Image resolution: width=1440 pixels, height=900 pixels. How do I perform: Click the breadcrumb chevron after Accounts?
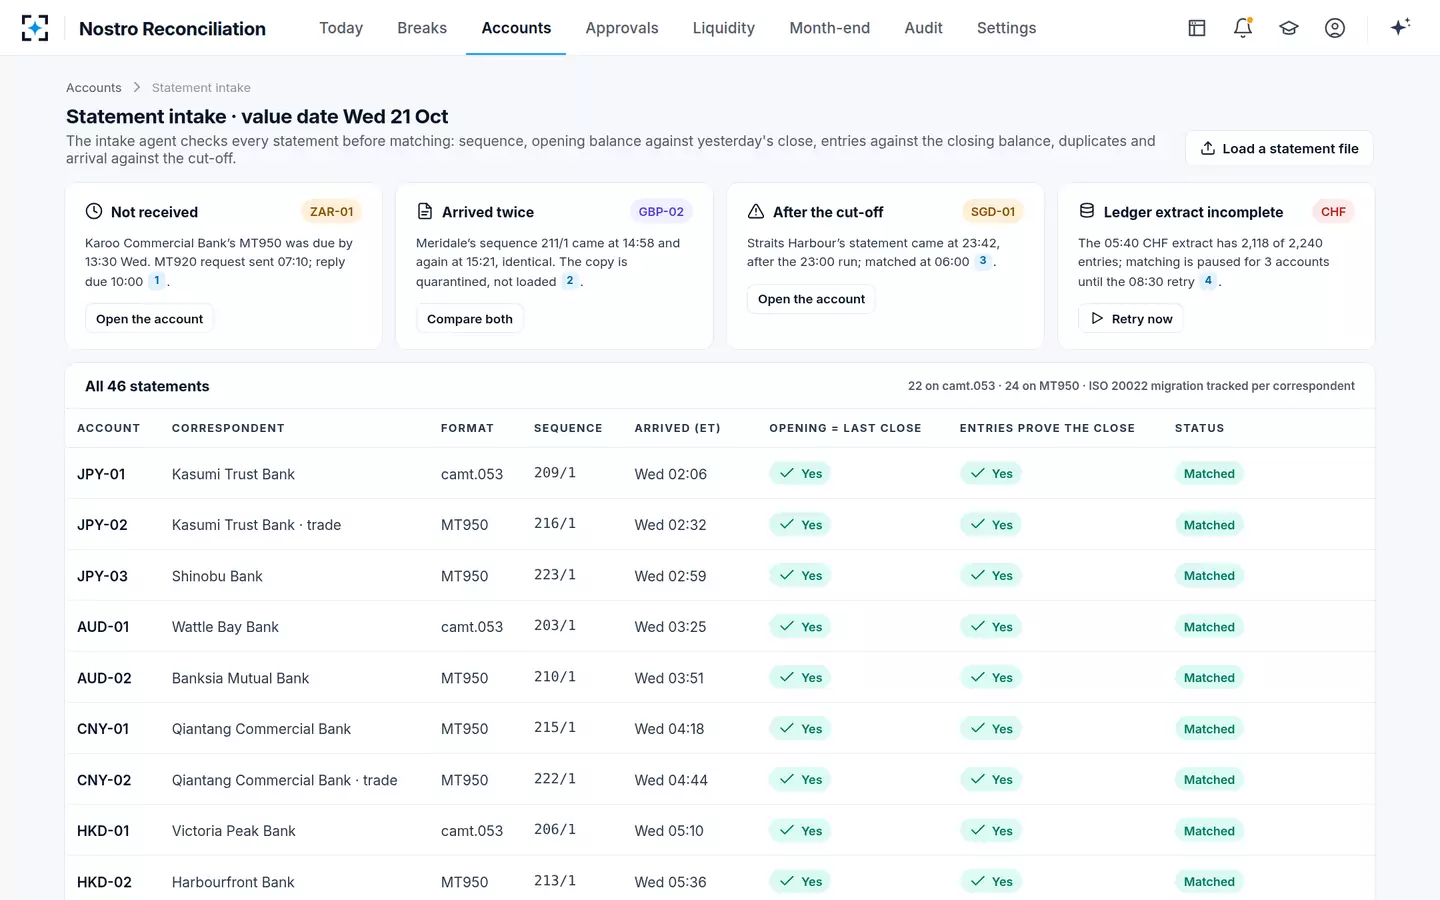pyautogui.click(x=137, y=88)
